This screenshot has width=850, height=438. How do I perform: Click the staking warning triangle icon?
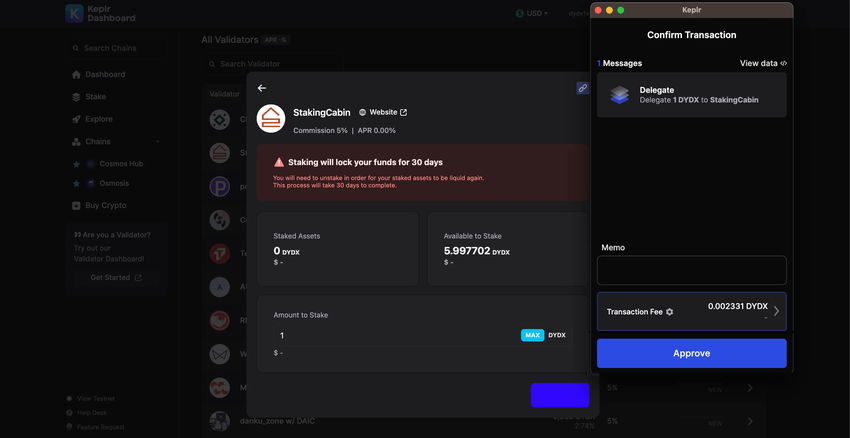(279, 162)
